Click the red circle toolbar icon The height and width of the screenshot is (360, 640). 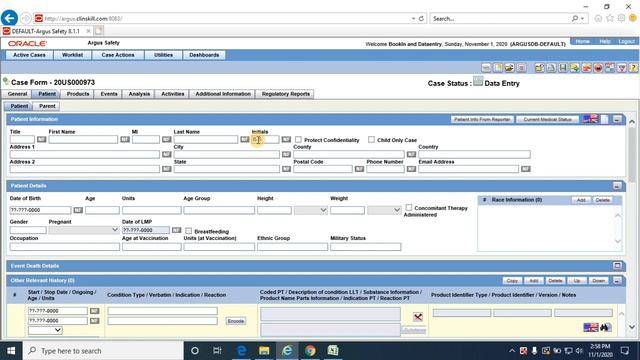[598, 68]
